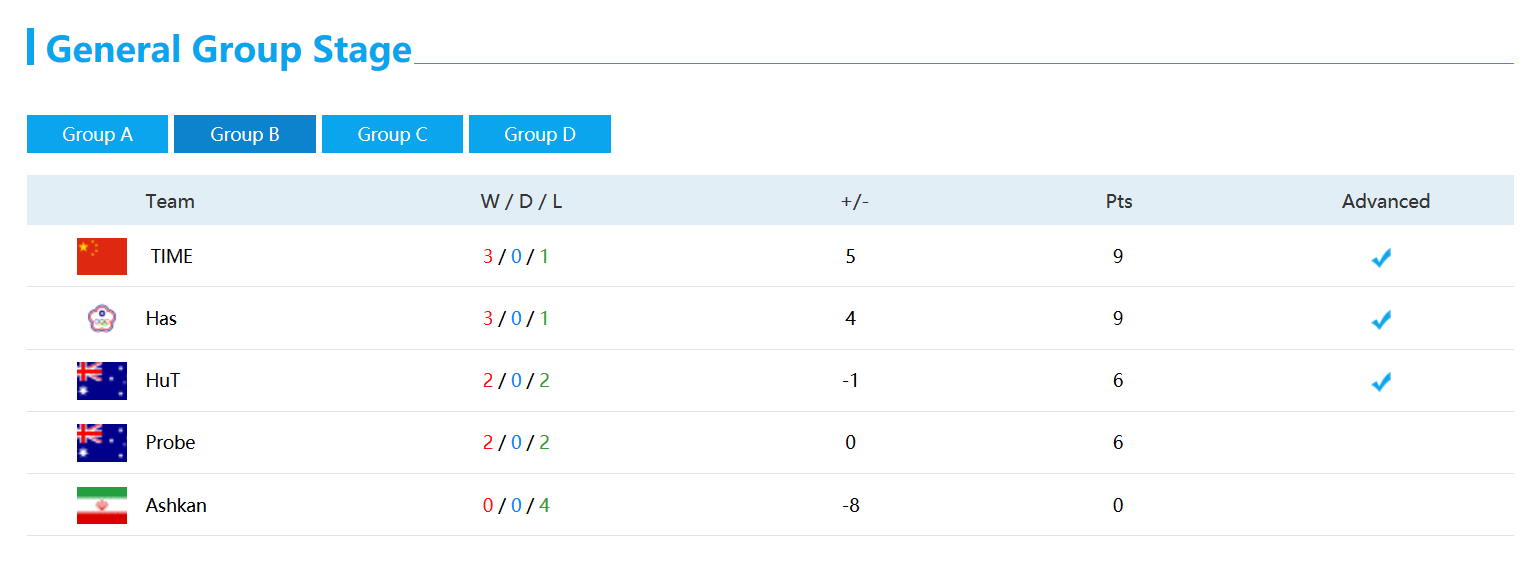Select team name Ashkan
The width and height of the screenshot is (1533, 567).
pos(176,505)
